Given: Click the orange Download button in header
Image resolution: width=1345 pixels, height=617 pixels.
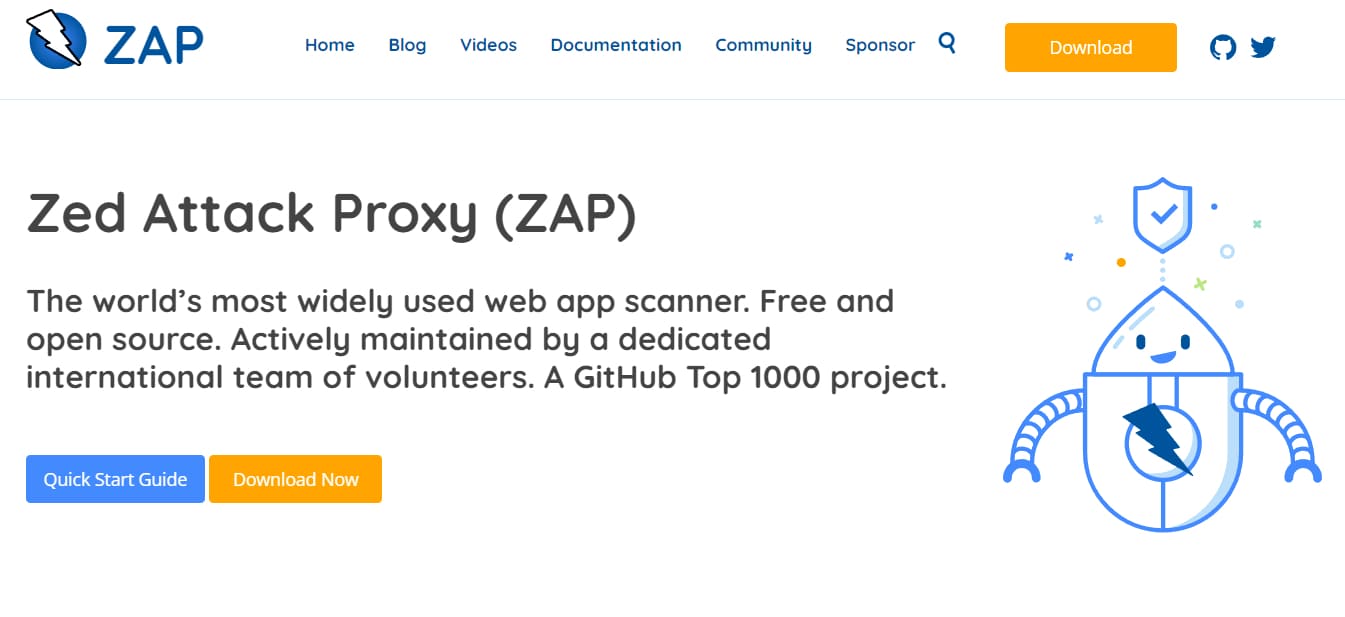Looking at the screenshot, I should pyautogui.click(x=1090, y=47).
